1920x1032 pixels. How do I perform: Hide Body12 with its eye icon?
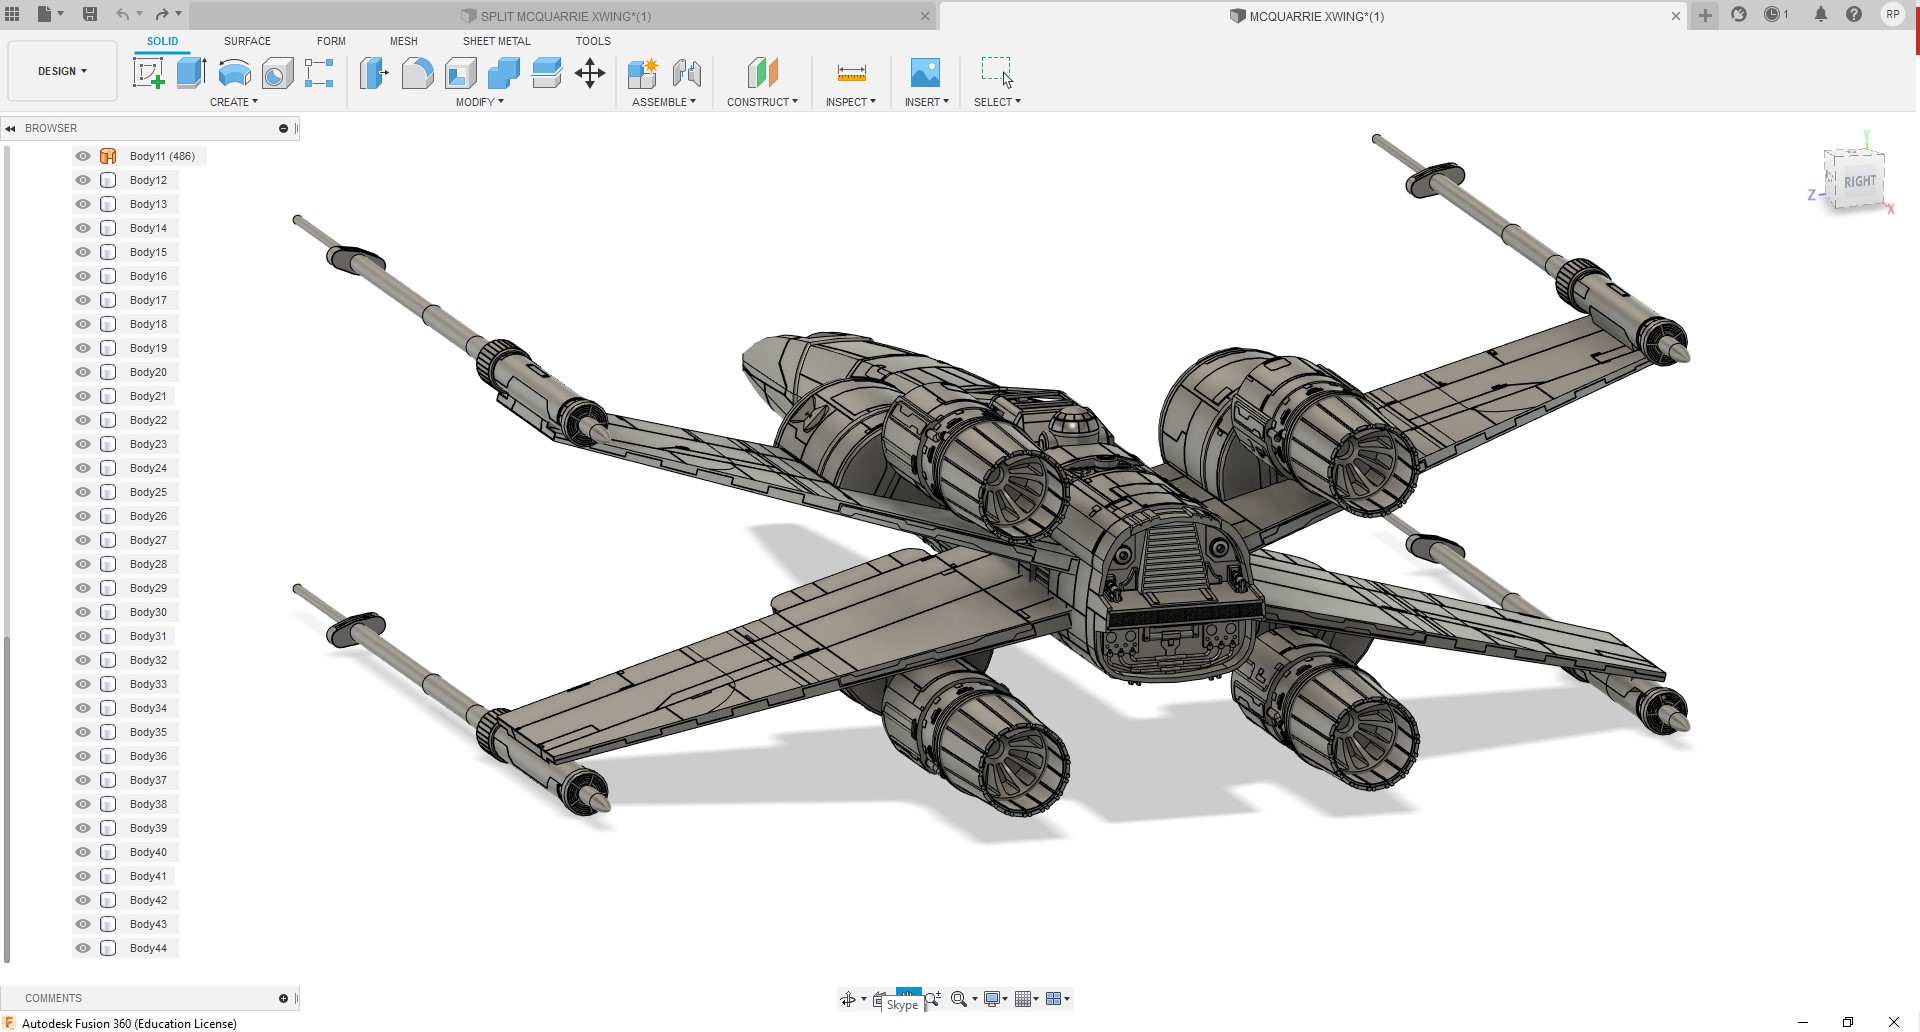[x=83, y=180]
